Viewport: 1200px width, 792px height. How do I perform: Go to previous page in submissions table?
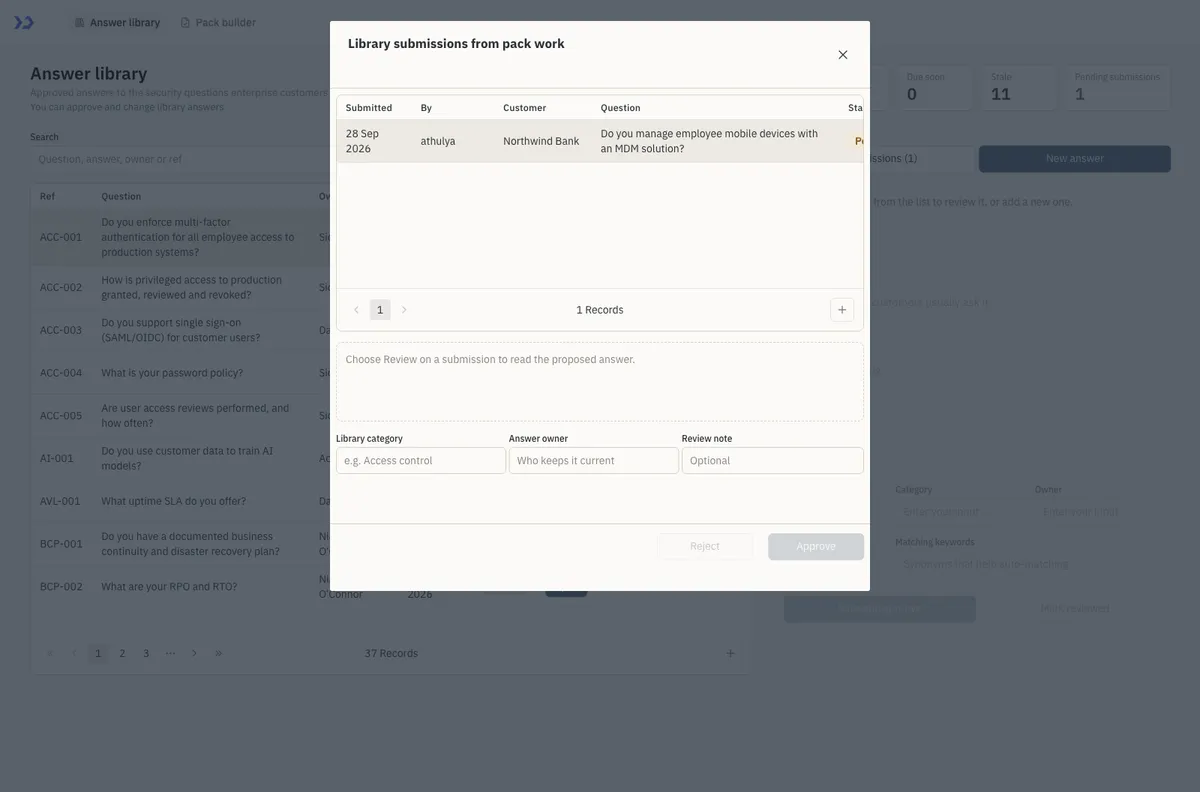356,310
